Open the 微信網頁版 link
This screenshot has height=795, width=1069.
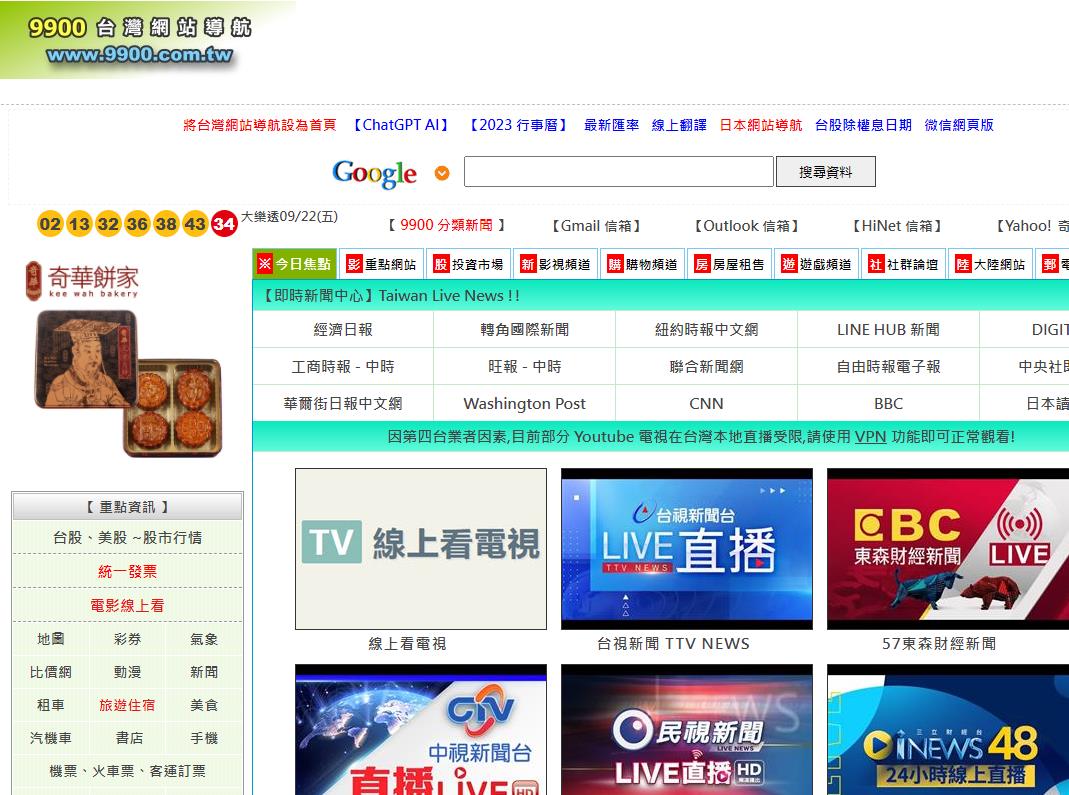point(959,125)
